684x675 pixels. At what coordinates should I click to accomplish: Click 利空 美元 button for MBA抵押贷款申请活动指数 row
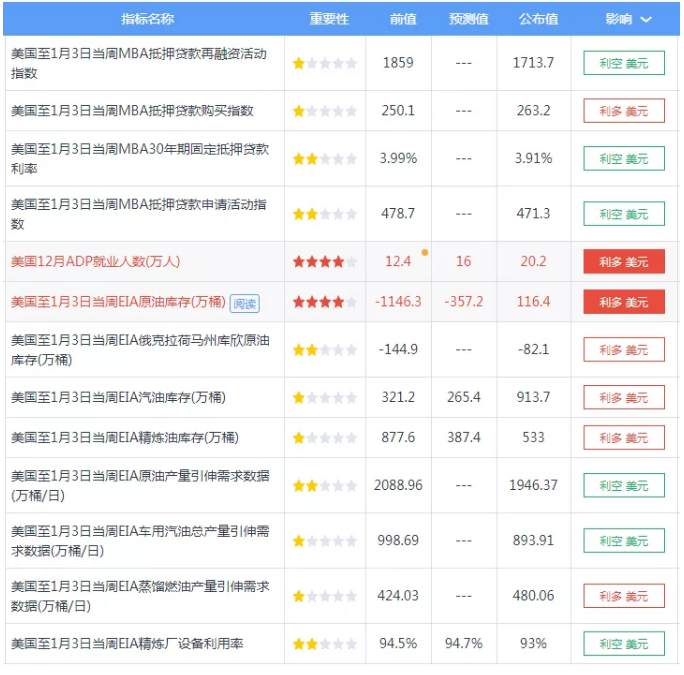[x=624, y=214]
